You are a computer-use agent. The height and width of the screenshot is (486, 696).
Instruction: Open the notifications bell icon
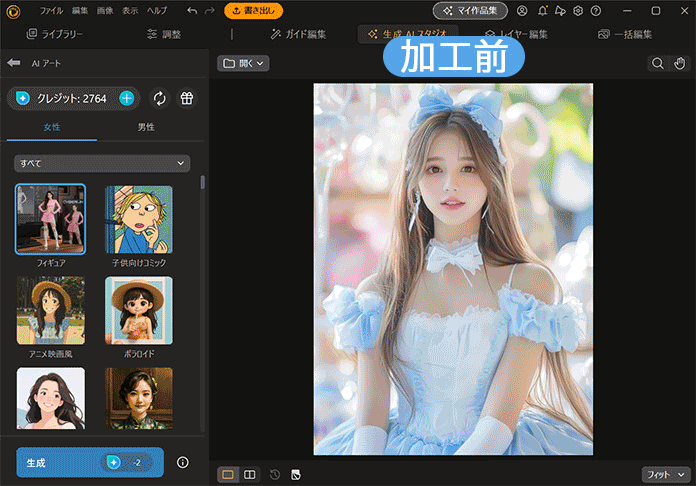click(542, 11)
